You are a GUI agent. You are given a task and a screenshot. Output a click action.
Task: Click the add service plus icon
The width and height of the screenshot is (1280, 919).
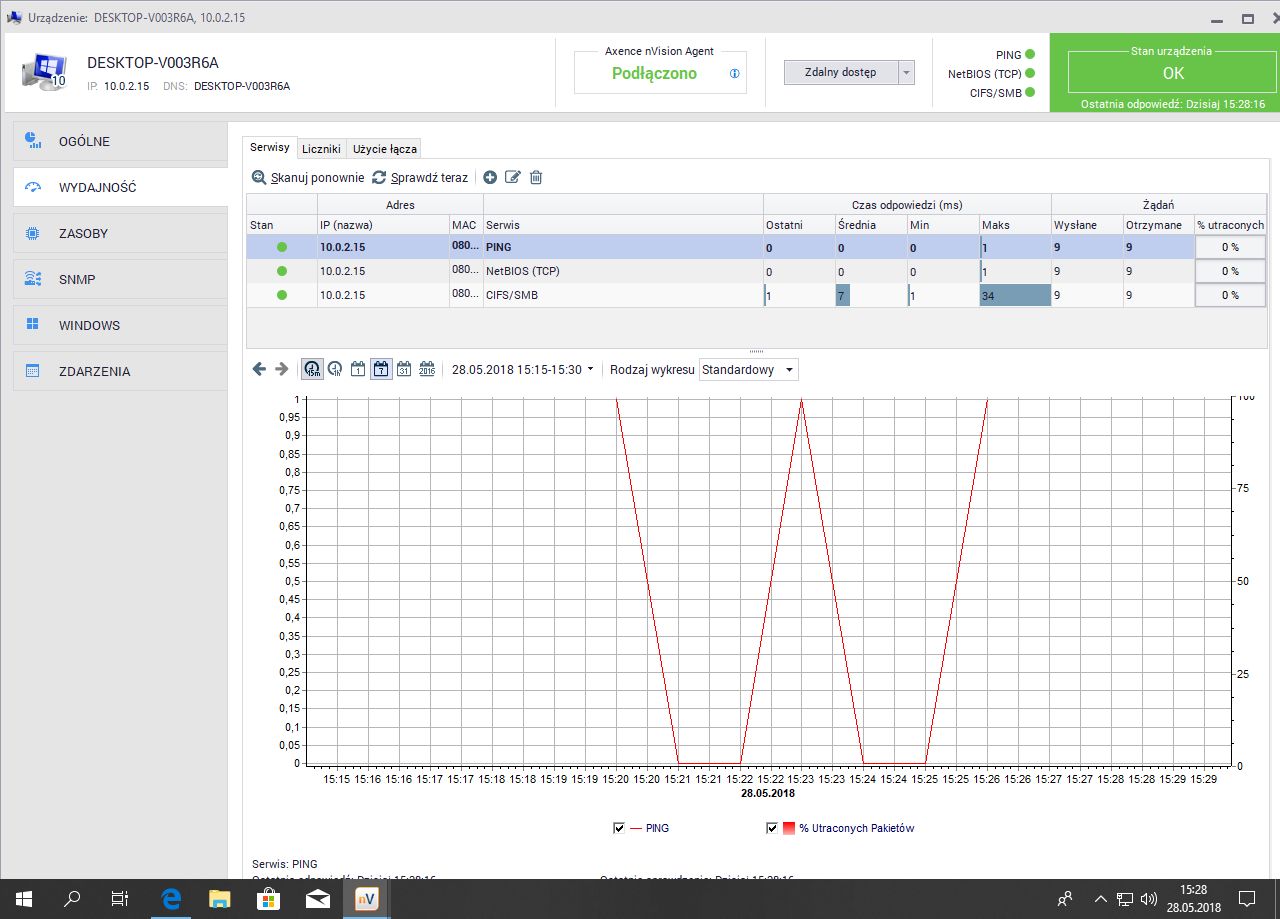pyautogui.click(x=490, y=177)
